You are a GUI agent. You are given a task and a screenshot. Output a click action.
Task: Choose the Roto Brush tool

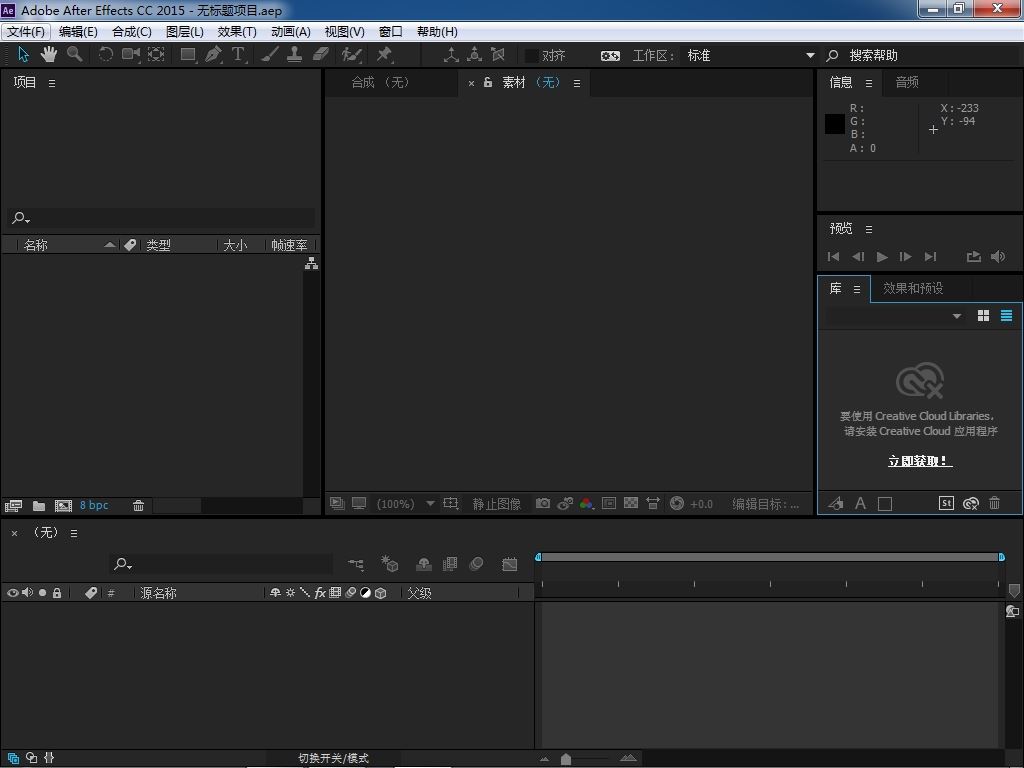[351, 54]
